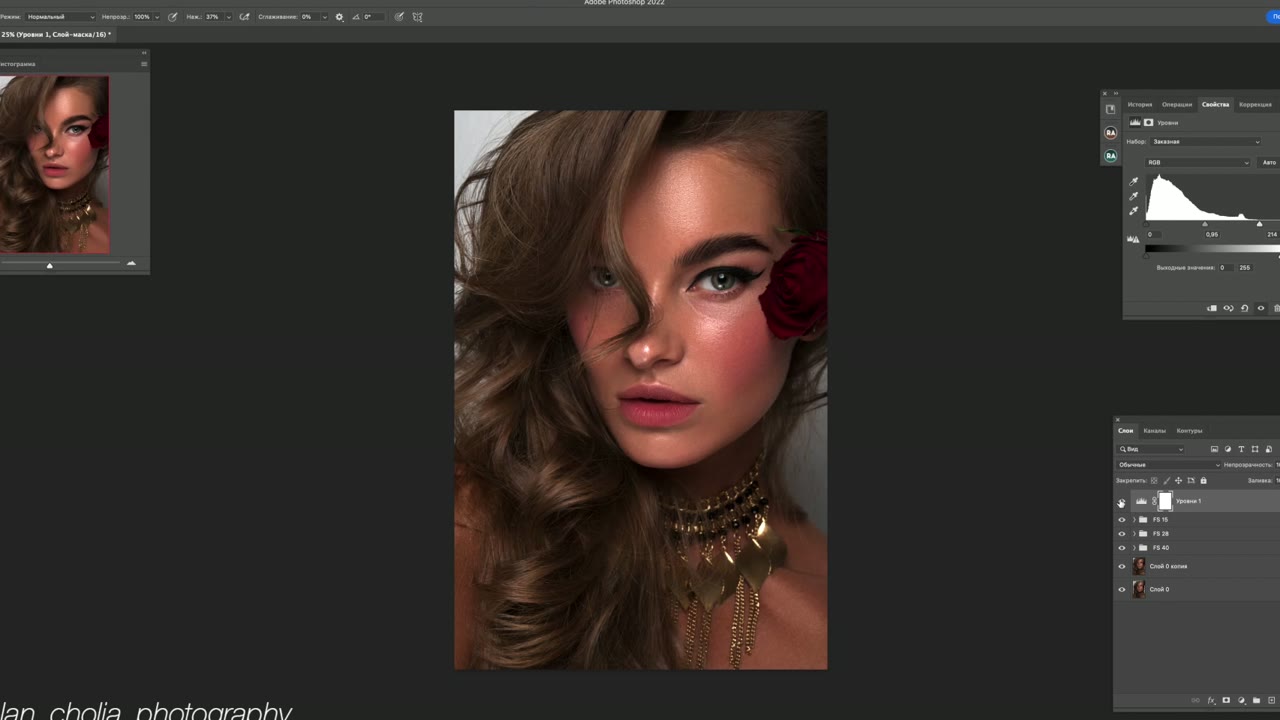This screenshot has height=720, width=1280.
Task: Switch to the Контуры tab
Action: point(1190,431)
